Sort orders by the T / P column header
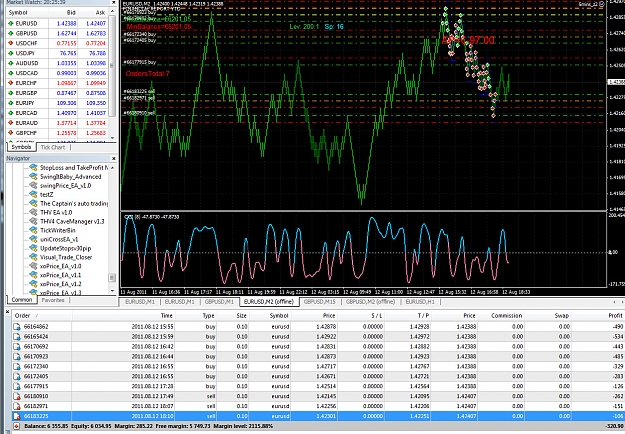Viewport: 625px width, 434px height. tap(407, 316)
